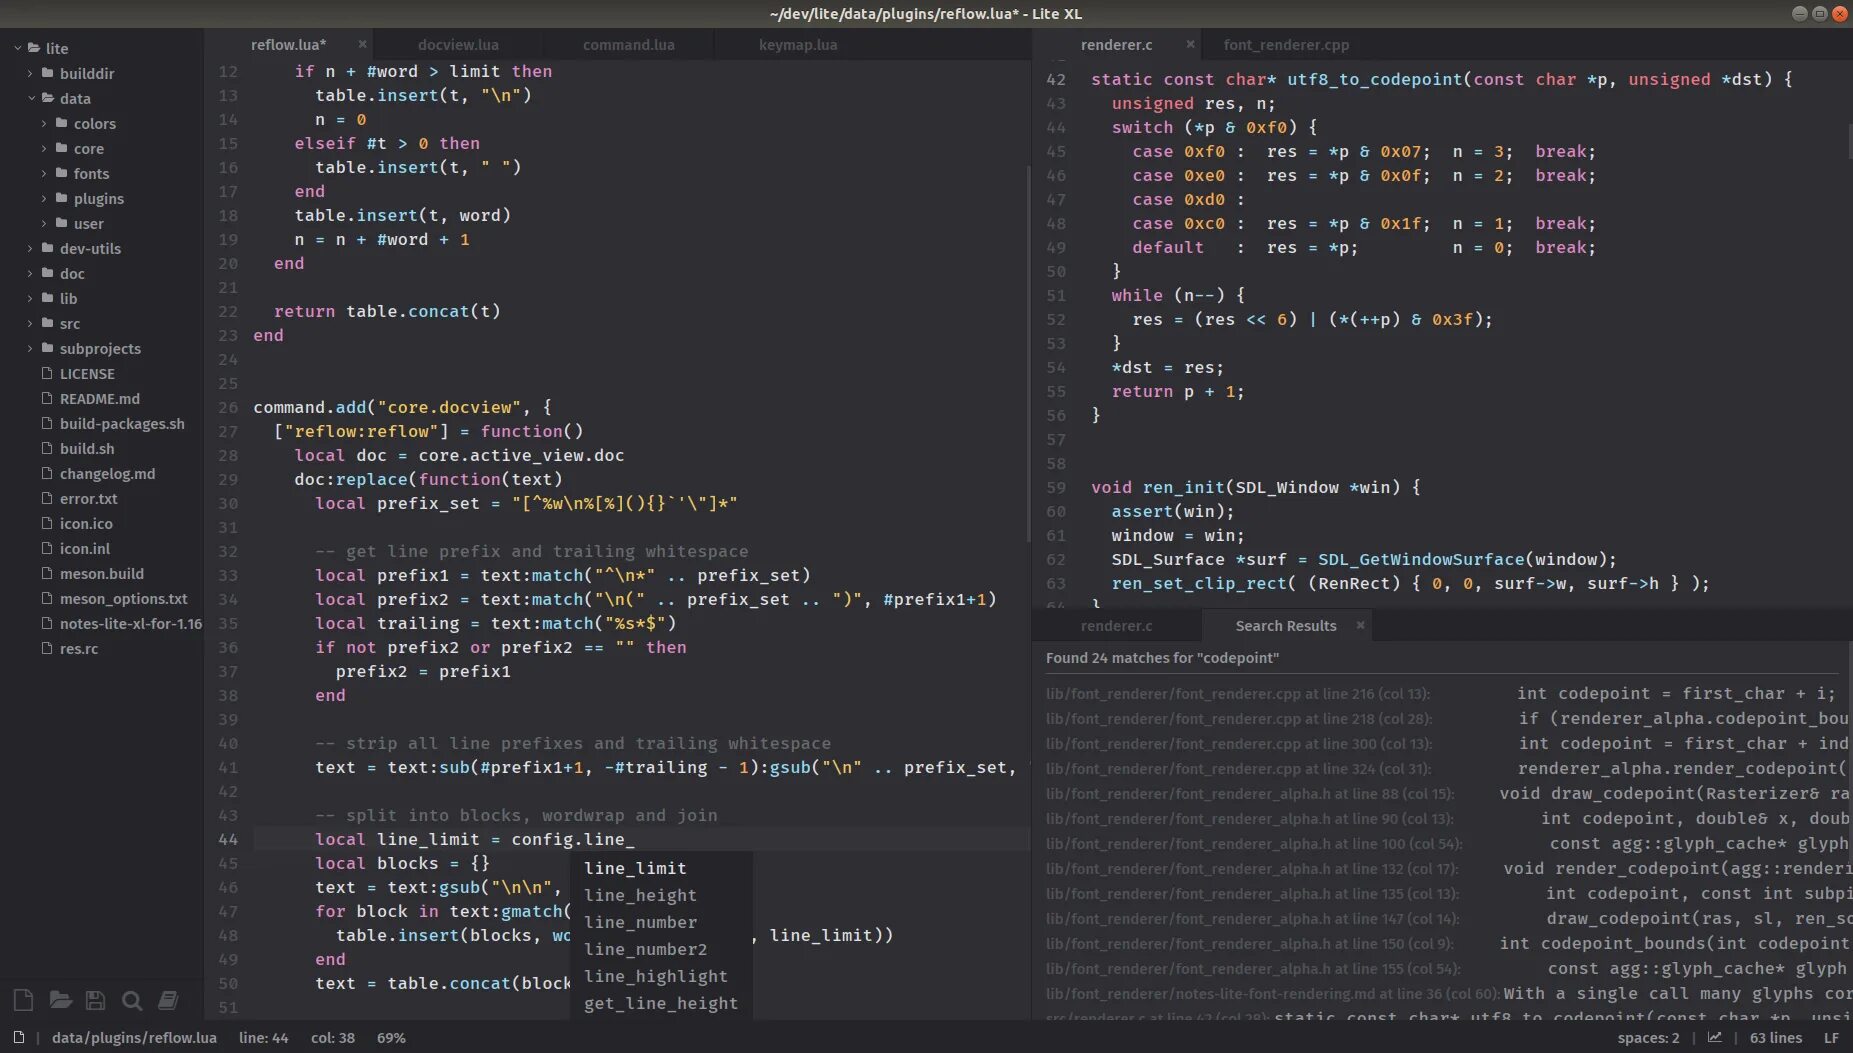Click the file icon beside error.txt
Image resolution: width=1853 pixels, height=1053 pixels.
pos(47,498)
